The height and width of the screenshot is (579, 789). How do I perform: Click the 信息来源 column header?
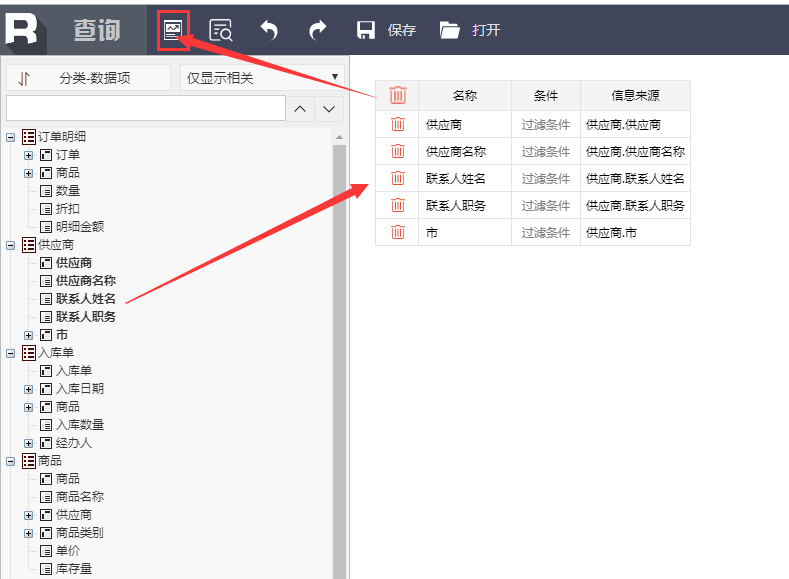[636, 96]
